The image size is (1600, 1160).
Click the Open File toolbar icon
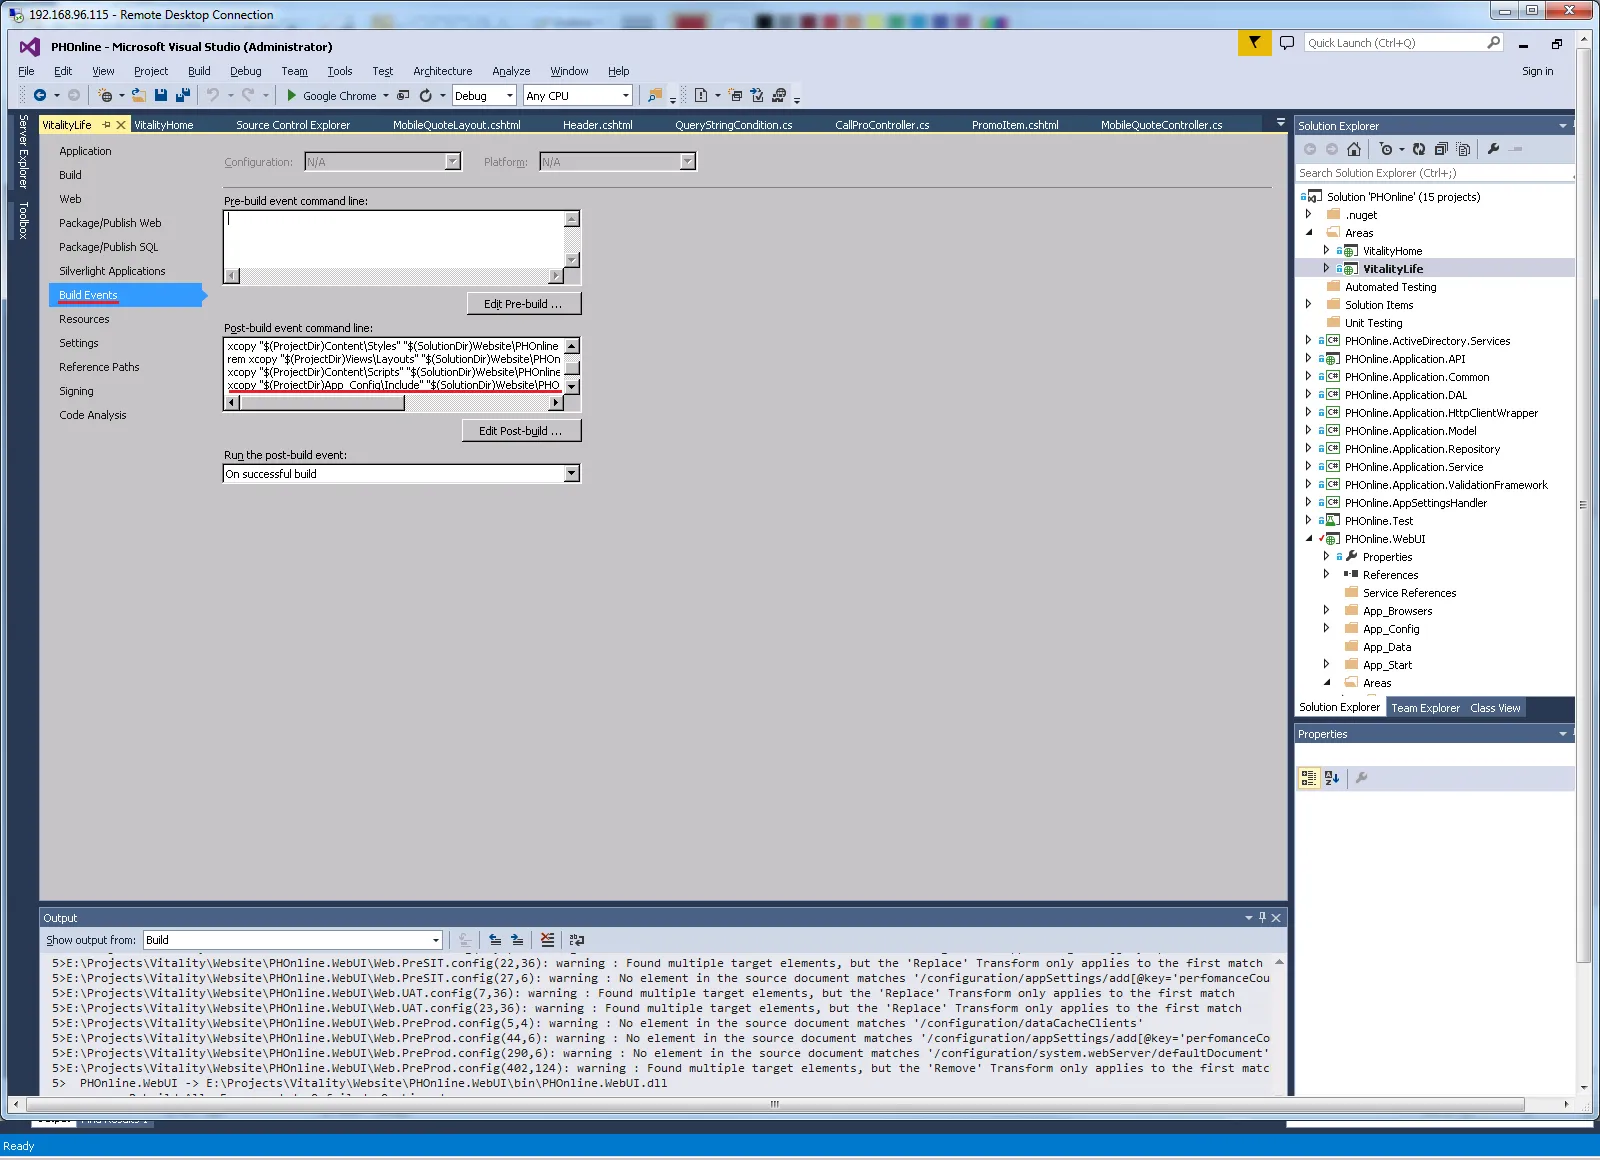(139, 96)
